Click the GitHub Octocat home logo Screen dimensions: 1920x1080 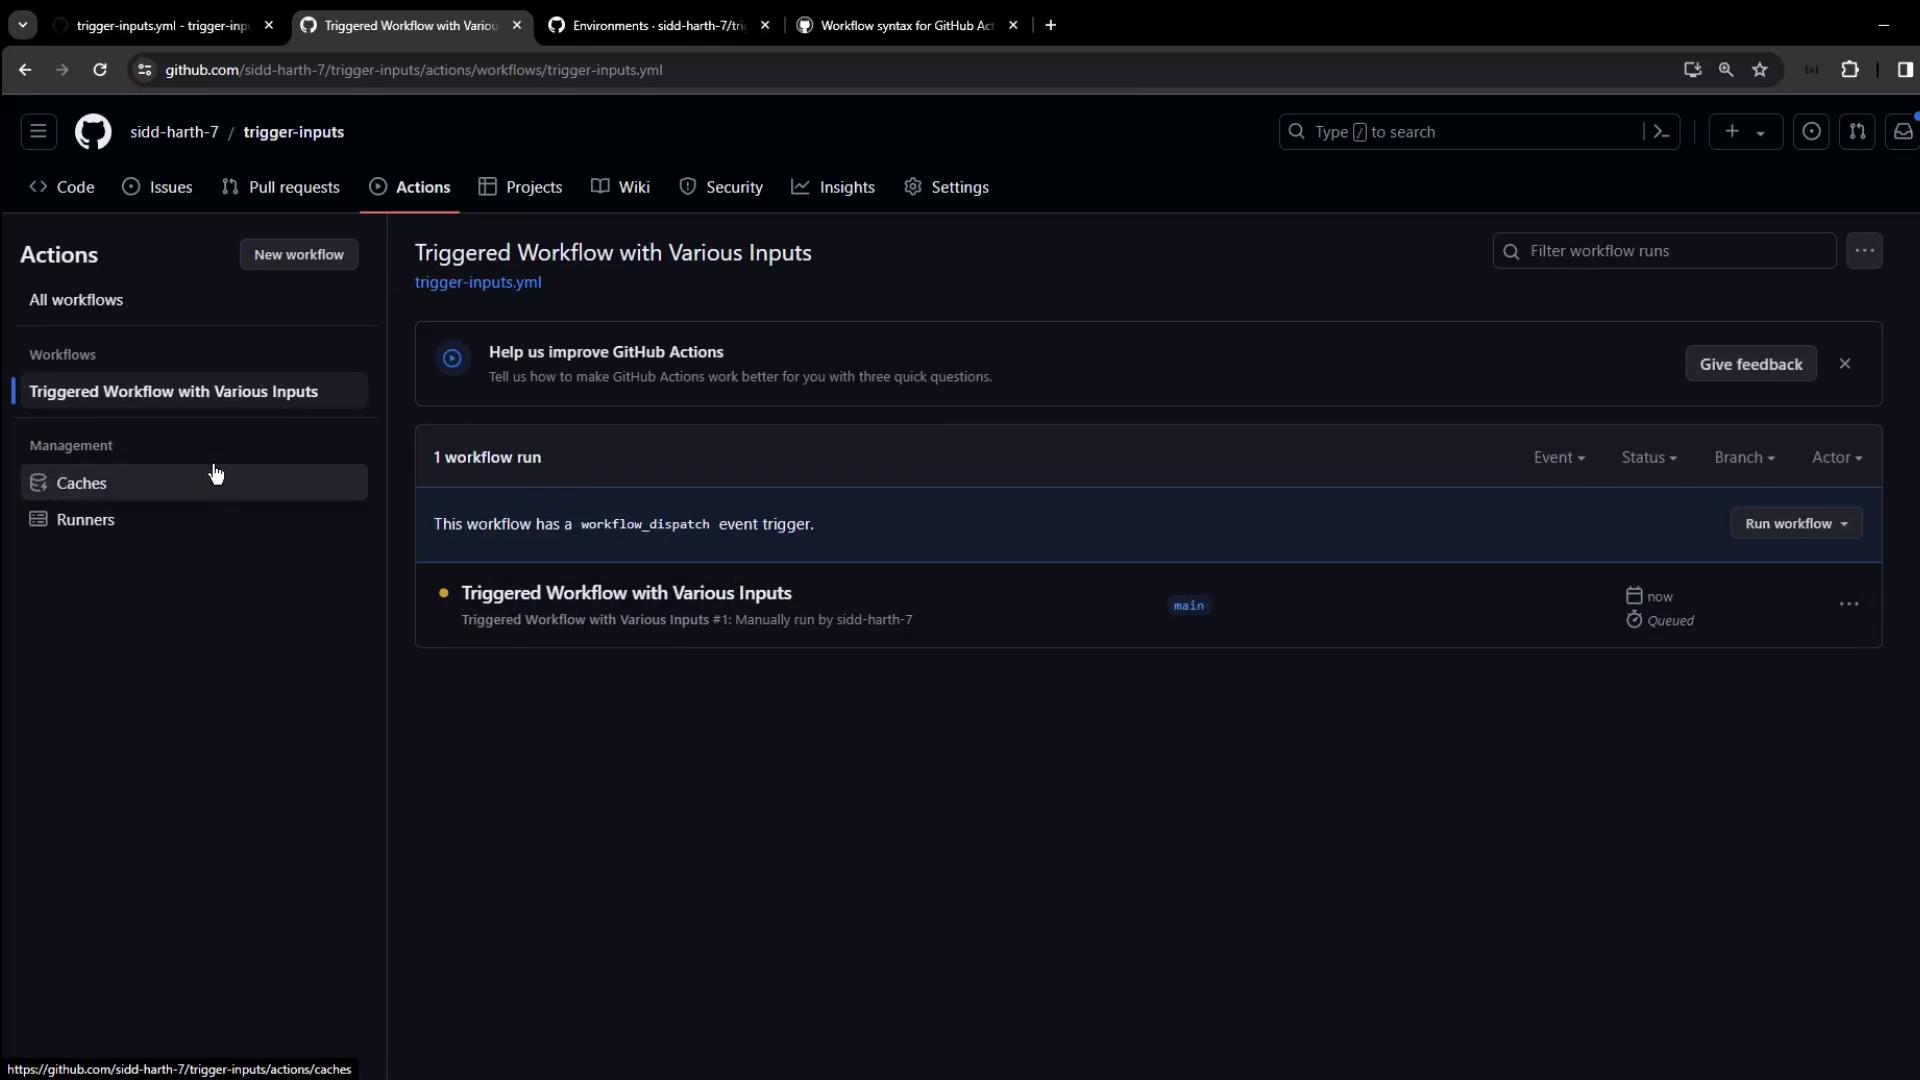click(x=93, y=132)
